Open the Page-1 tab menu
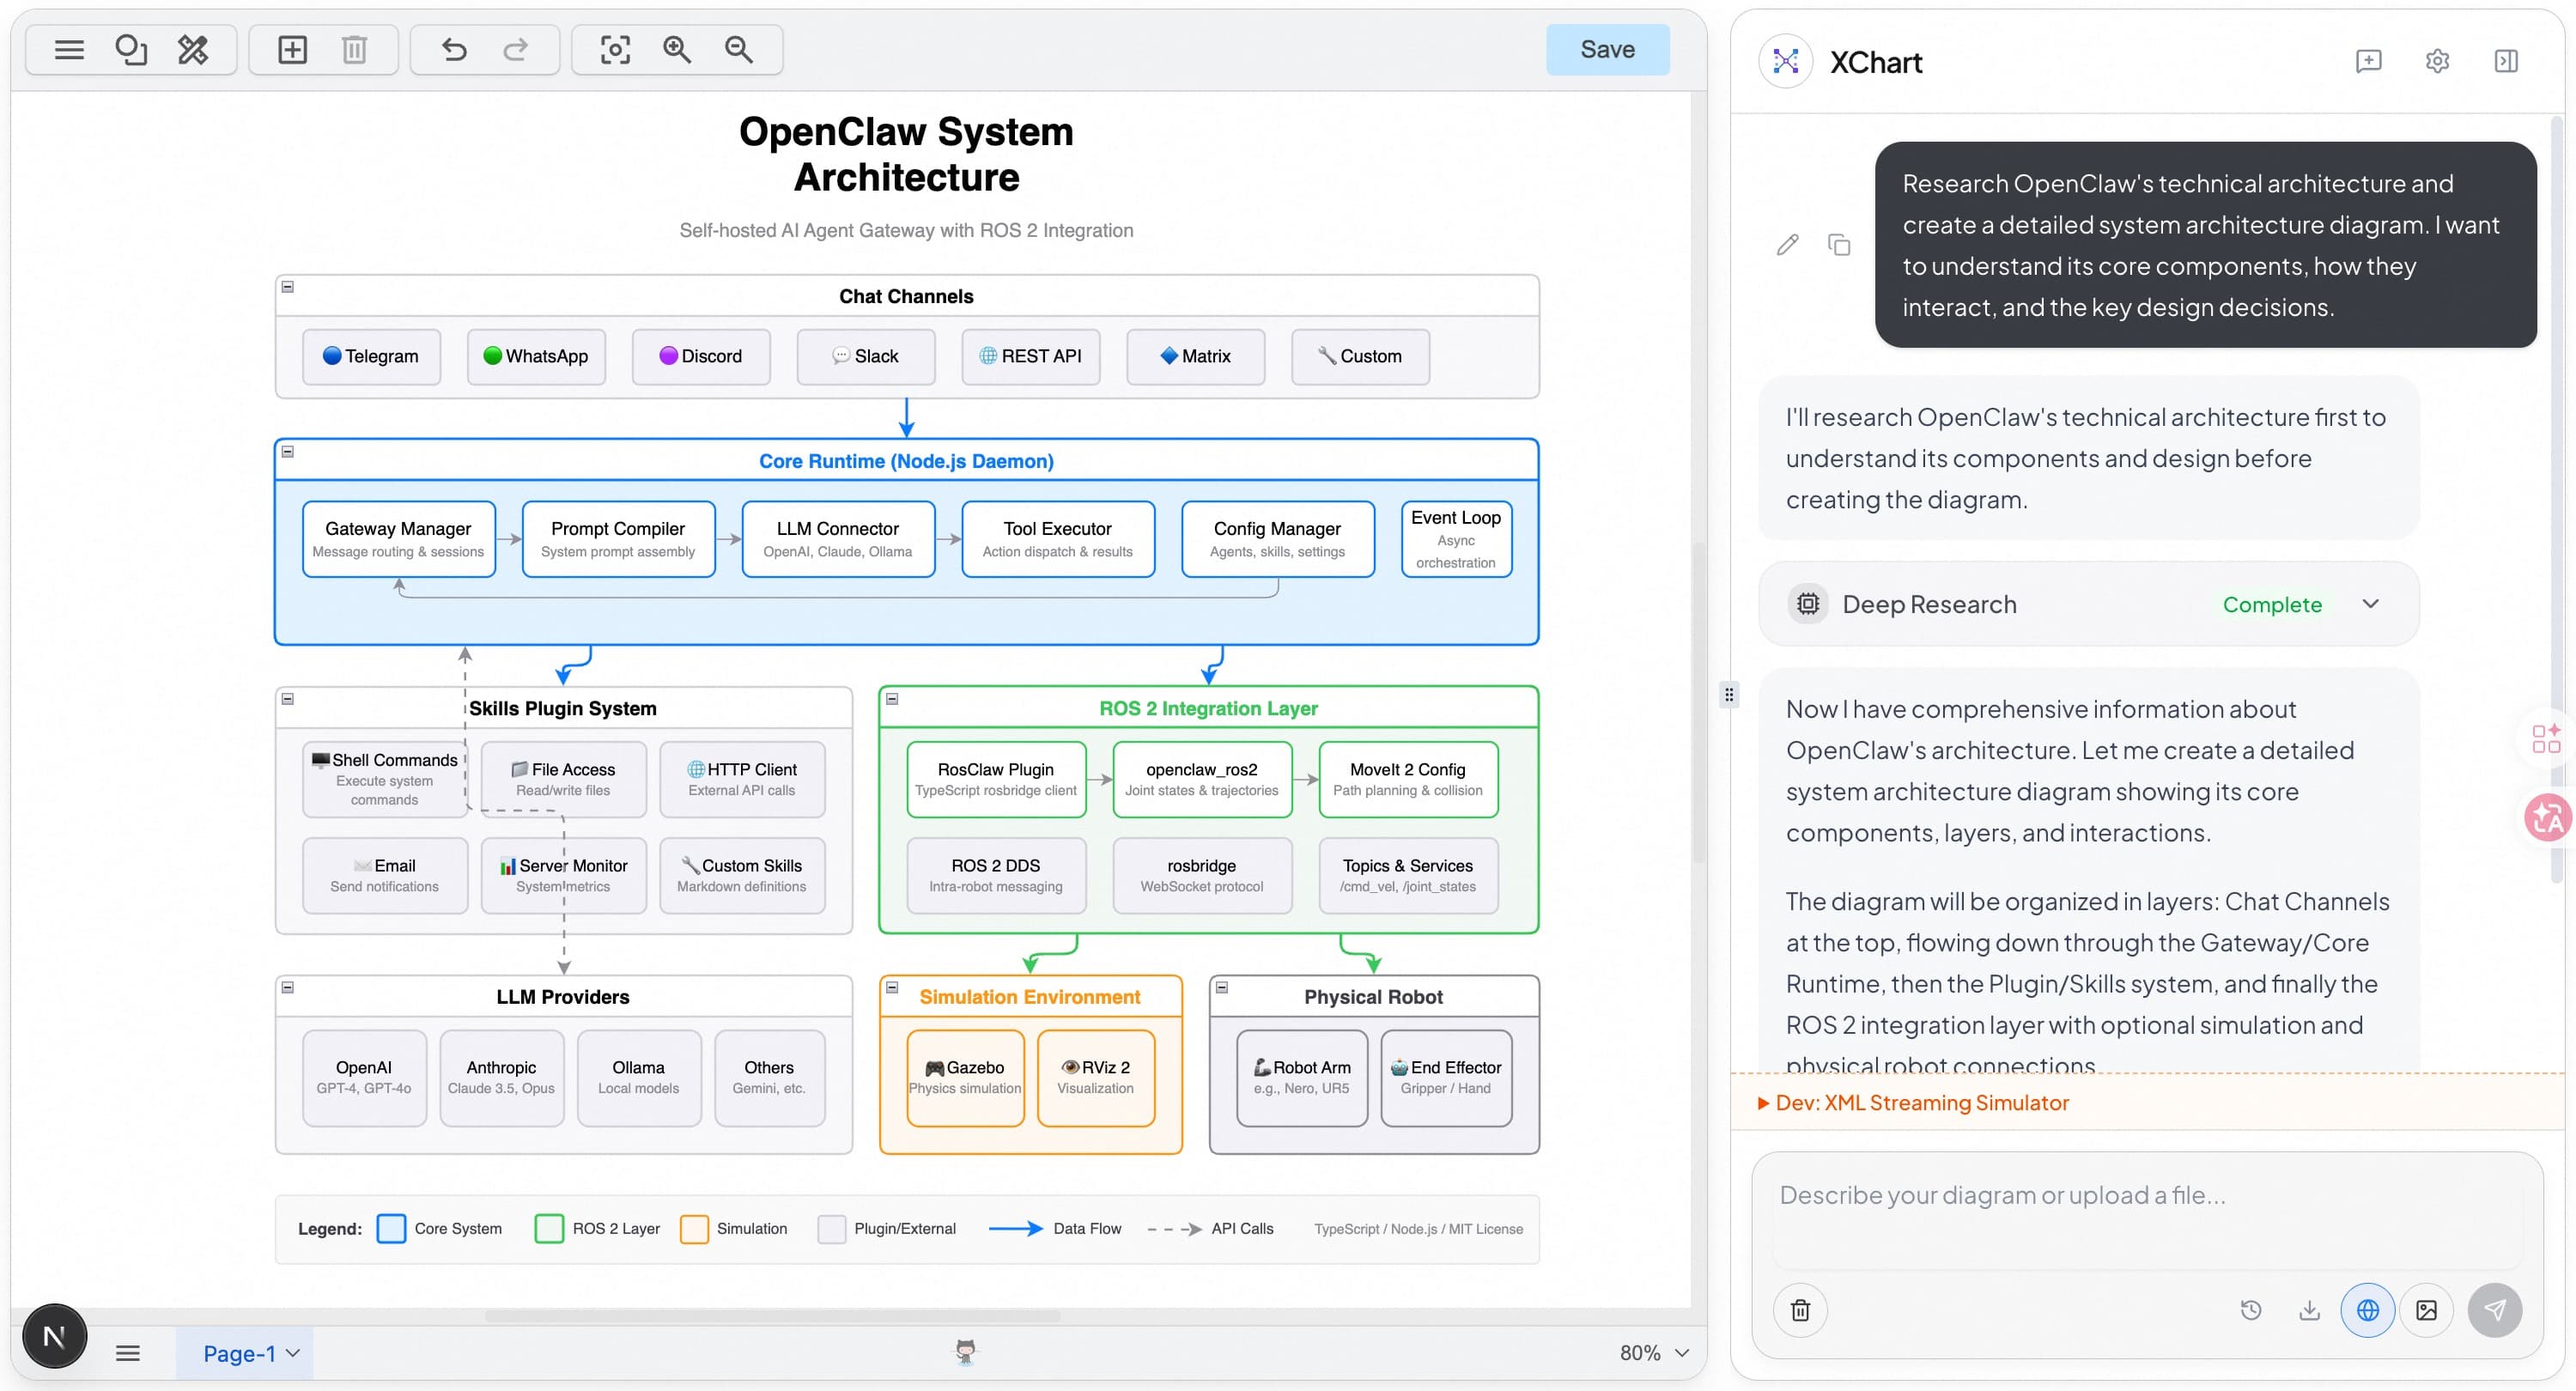 250,1353
